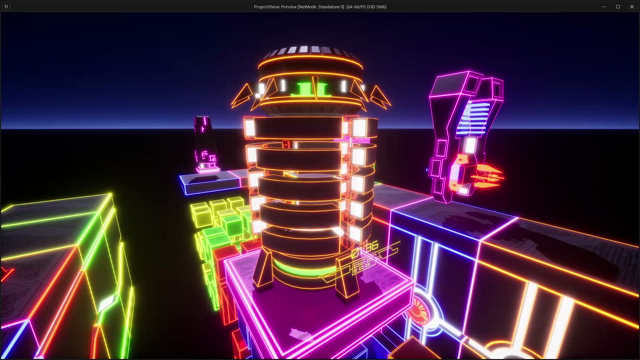The image size is (640, 360).
Task: Maximize the game preview window
Action: [618, 7]
